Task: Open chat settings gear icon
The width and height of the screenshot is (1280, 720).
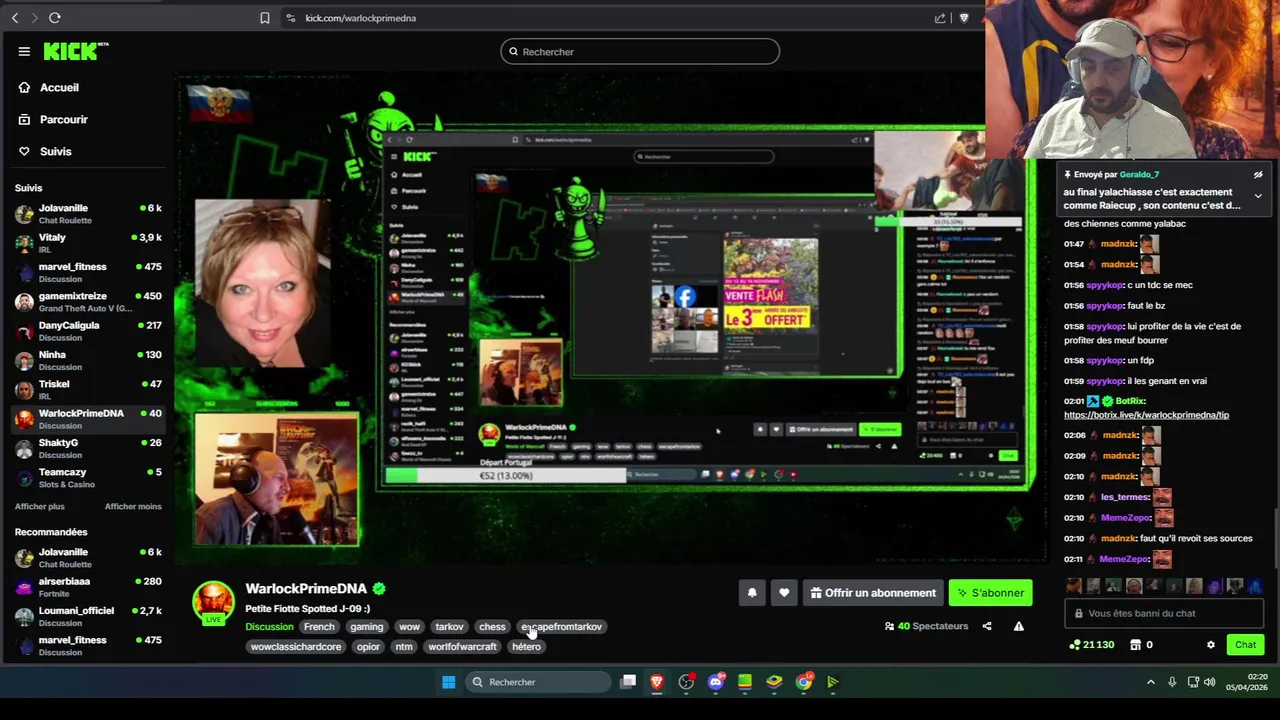Action: [1211, 645]
